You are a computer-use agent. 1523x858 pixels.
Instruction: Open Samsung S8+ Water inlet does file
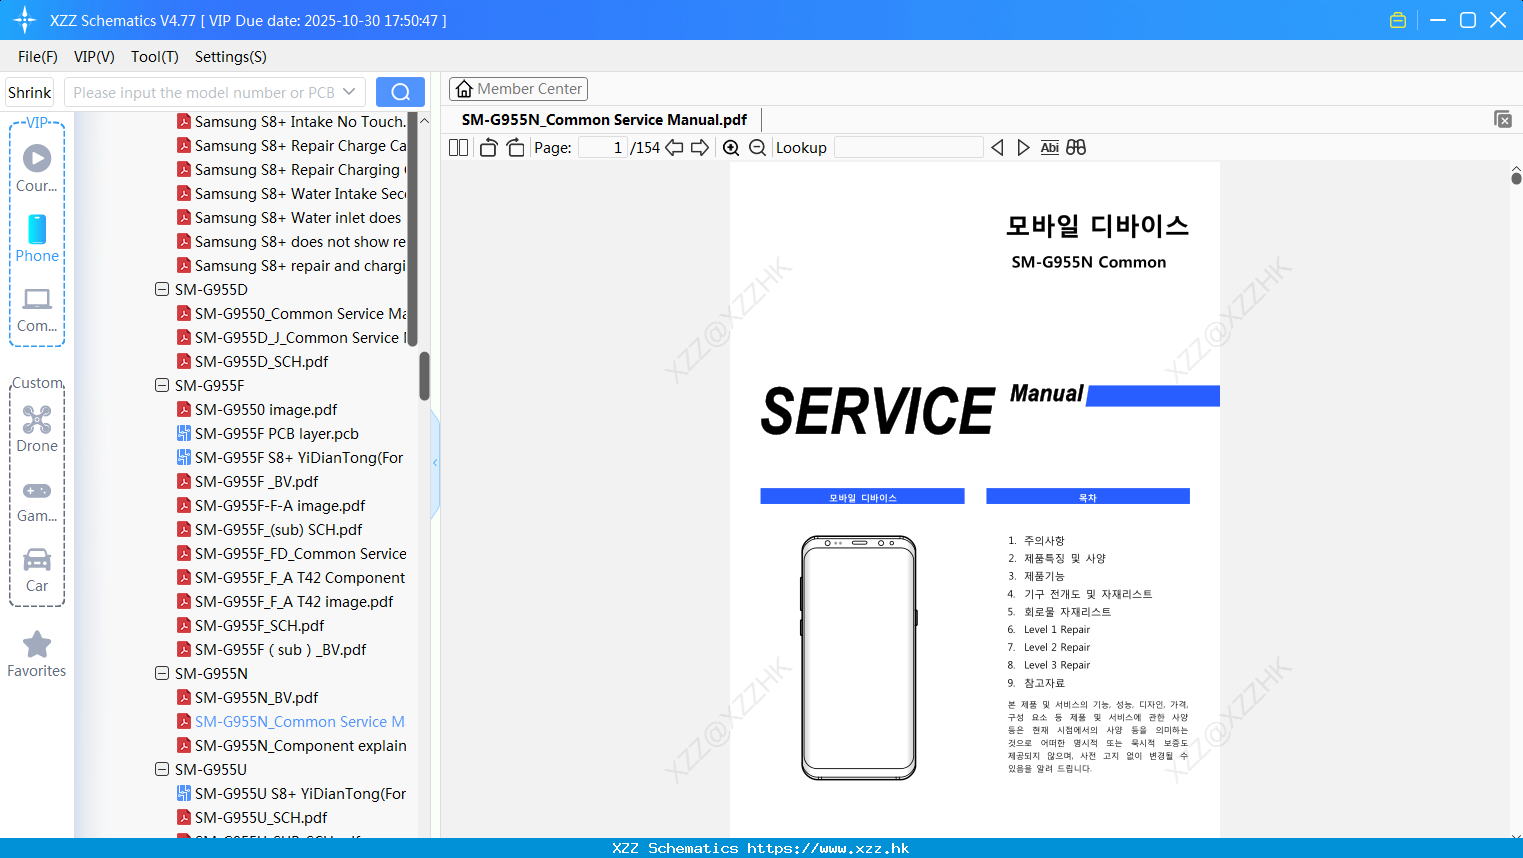[298, 217]
